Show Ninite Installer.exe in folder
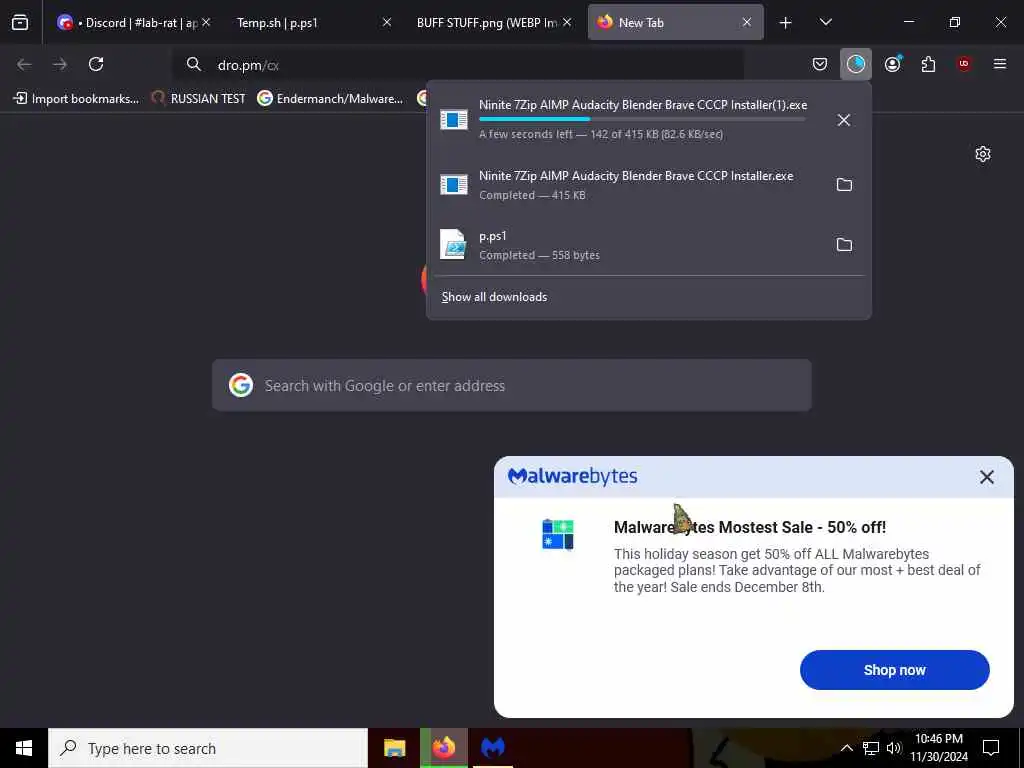1024x768 pixels. [x=844, y=185]
